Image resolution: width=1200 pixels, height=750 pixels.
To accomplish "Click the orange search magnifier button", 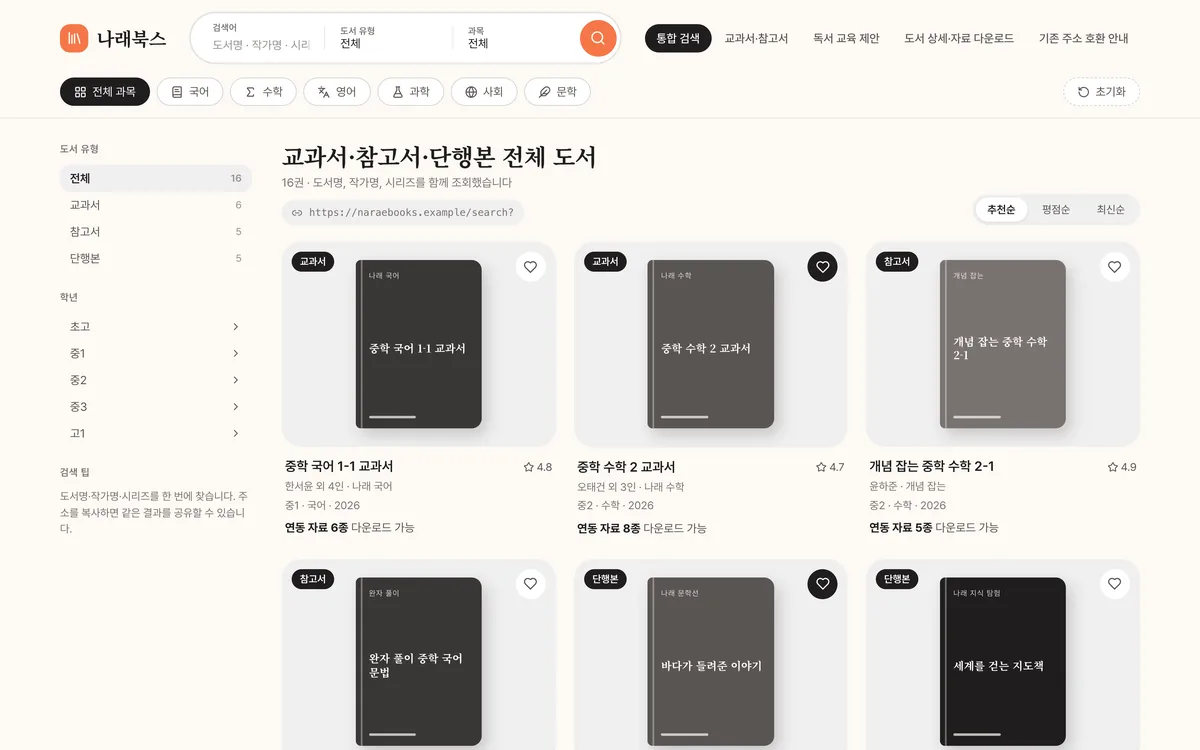I will [x=598, y=38].
